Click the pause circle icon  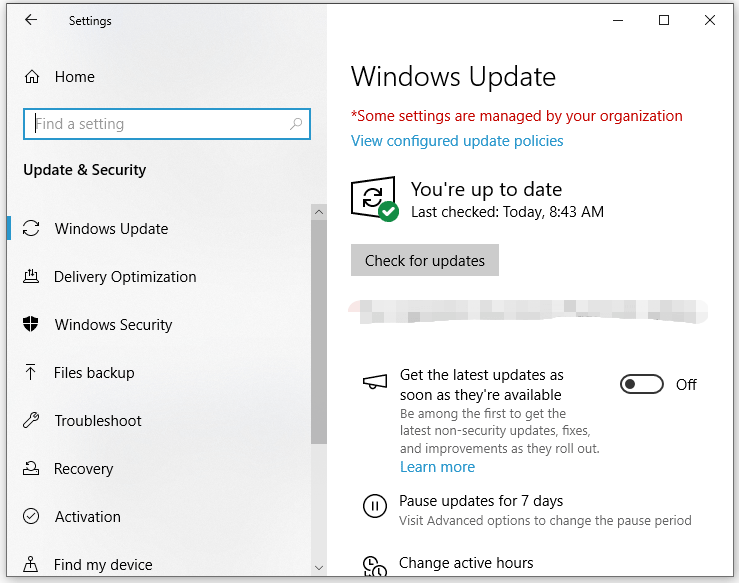point(375,506)
